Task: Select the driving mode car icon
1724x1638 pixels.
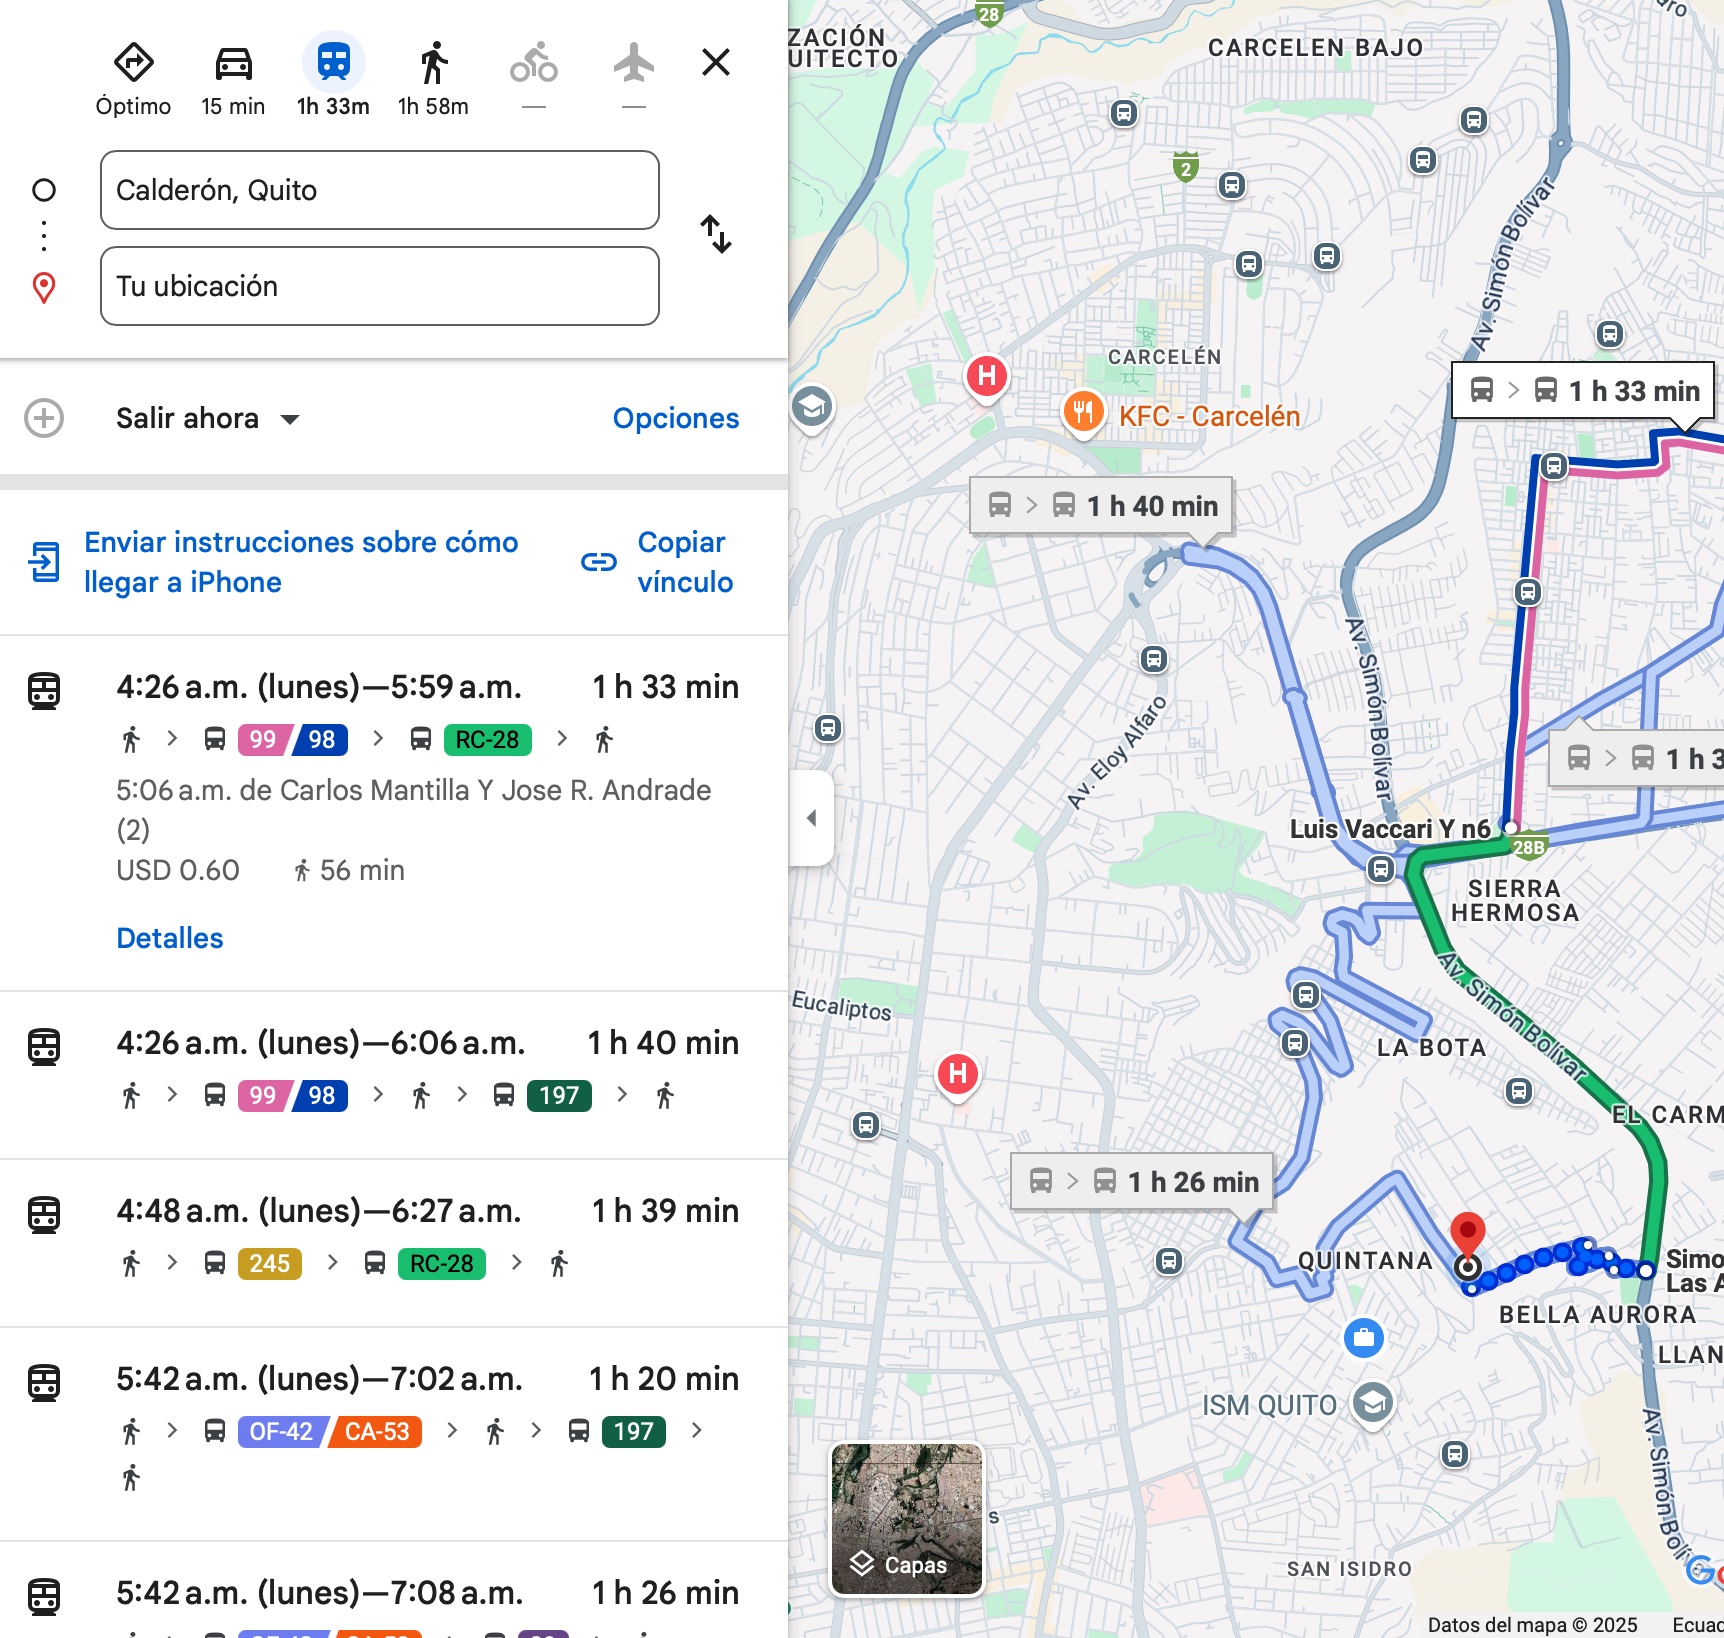Action: coord(233,64)
